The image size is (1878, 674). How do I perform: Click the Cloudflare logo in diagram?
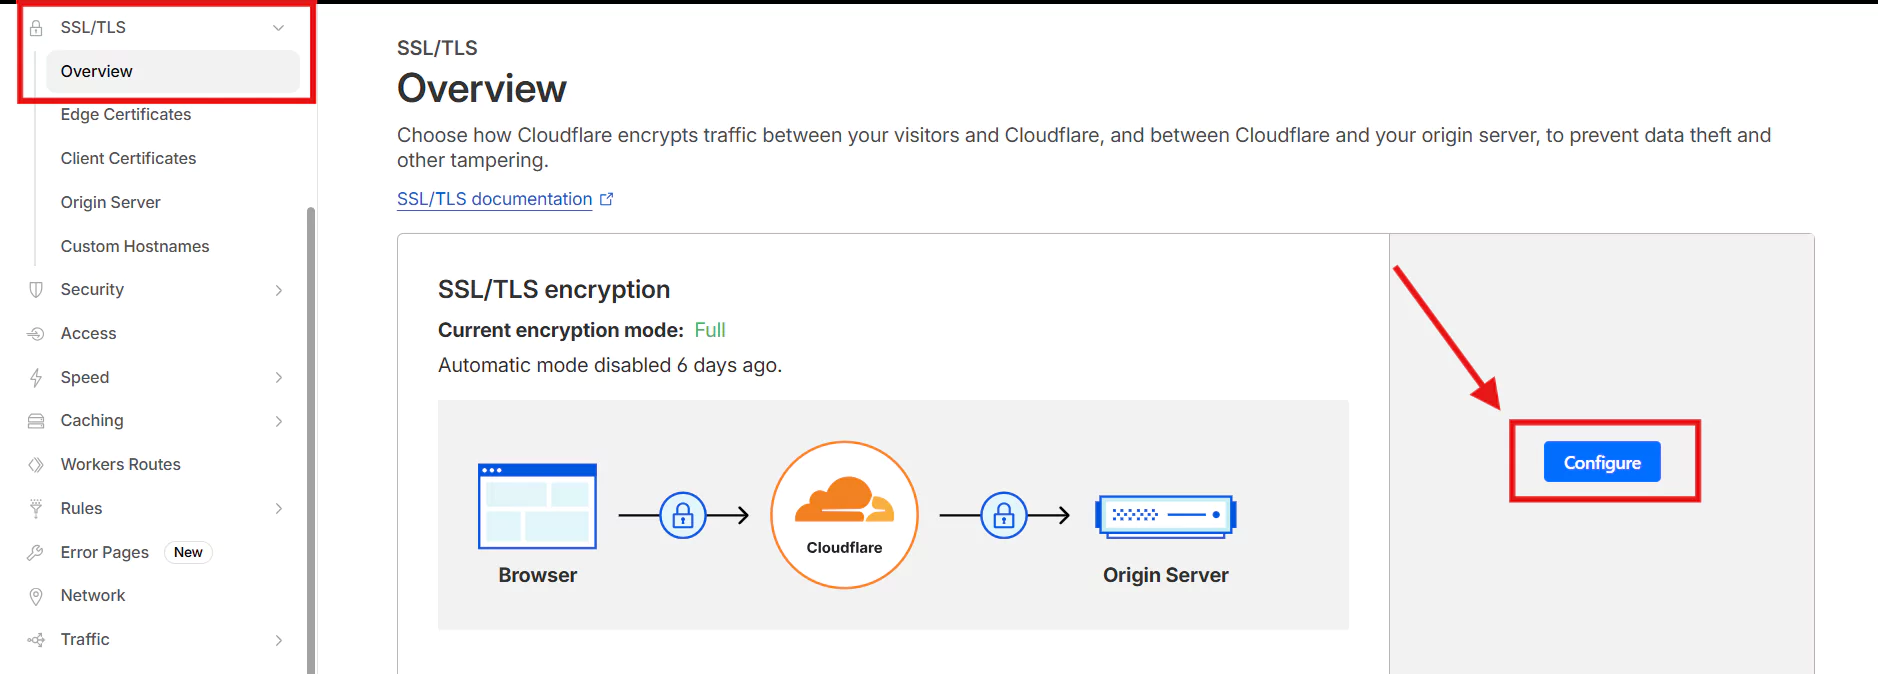click(844, 514)
